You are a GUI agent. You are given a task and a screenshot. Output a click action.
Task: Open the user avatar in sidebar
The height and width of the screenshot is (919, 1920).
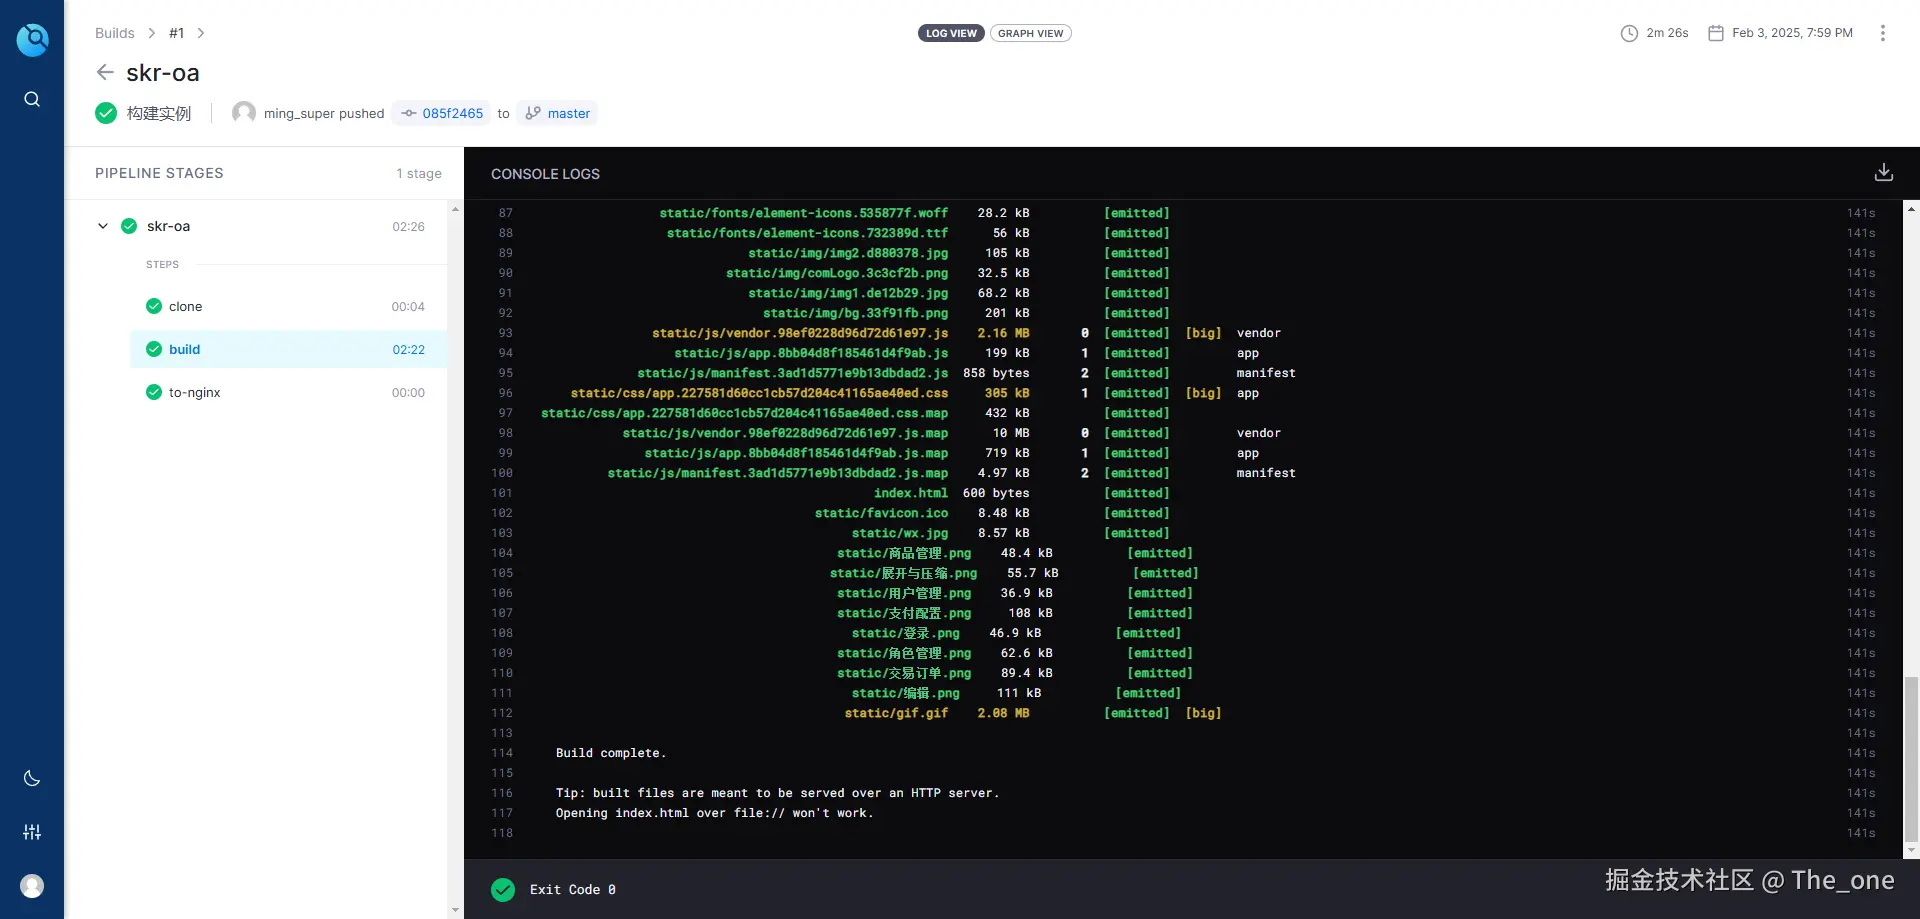point(32,886)
